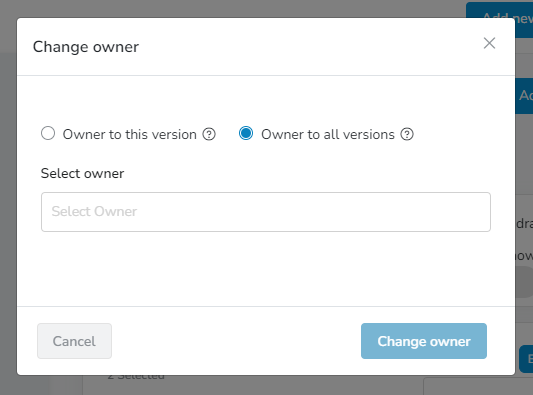Open help icon beside "Owner to this version"
Image resolution: width=533 pixels, height=395 pixels.
pos(209,134)
